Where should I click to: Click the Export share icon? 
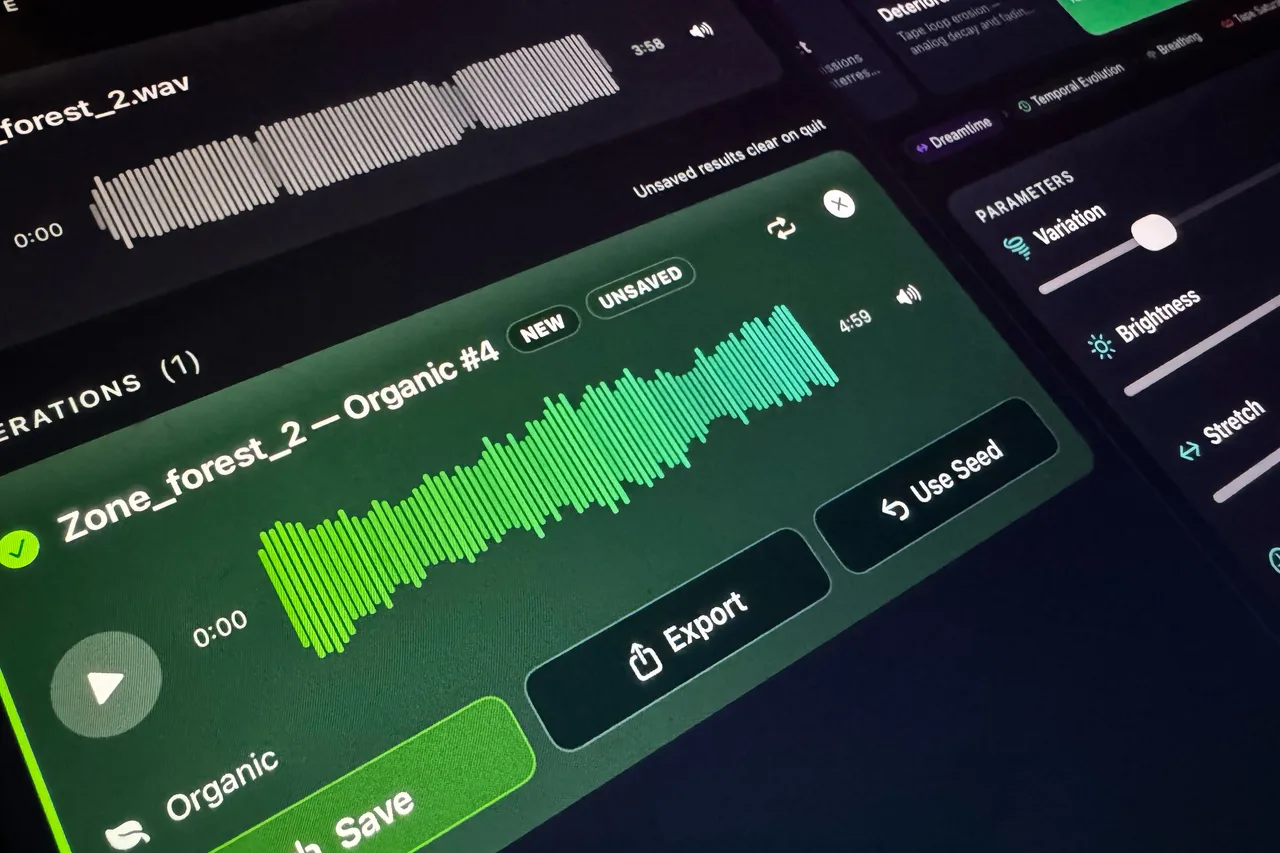pos(646,660)
